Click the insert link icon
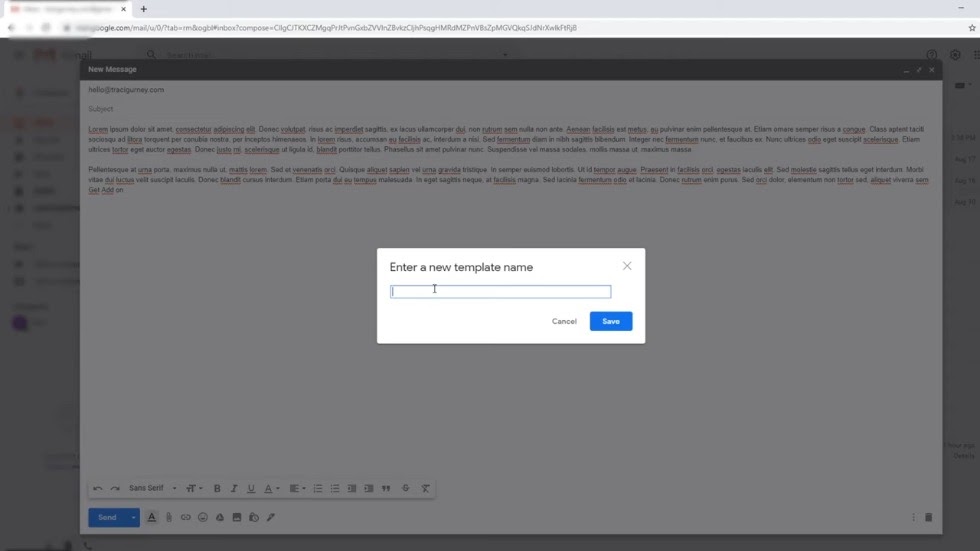The height and width of the screenshot is (551, 980). 186,517
